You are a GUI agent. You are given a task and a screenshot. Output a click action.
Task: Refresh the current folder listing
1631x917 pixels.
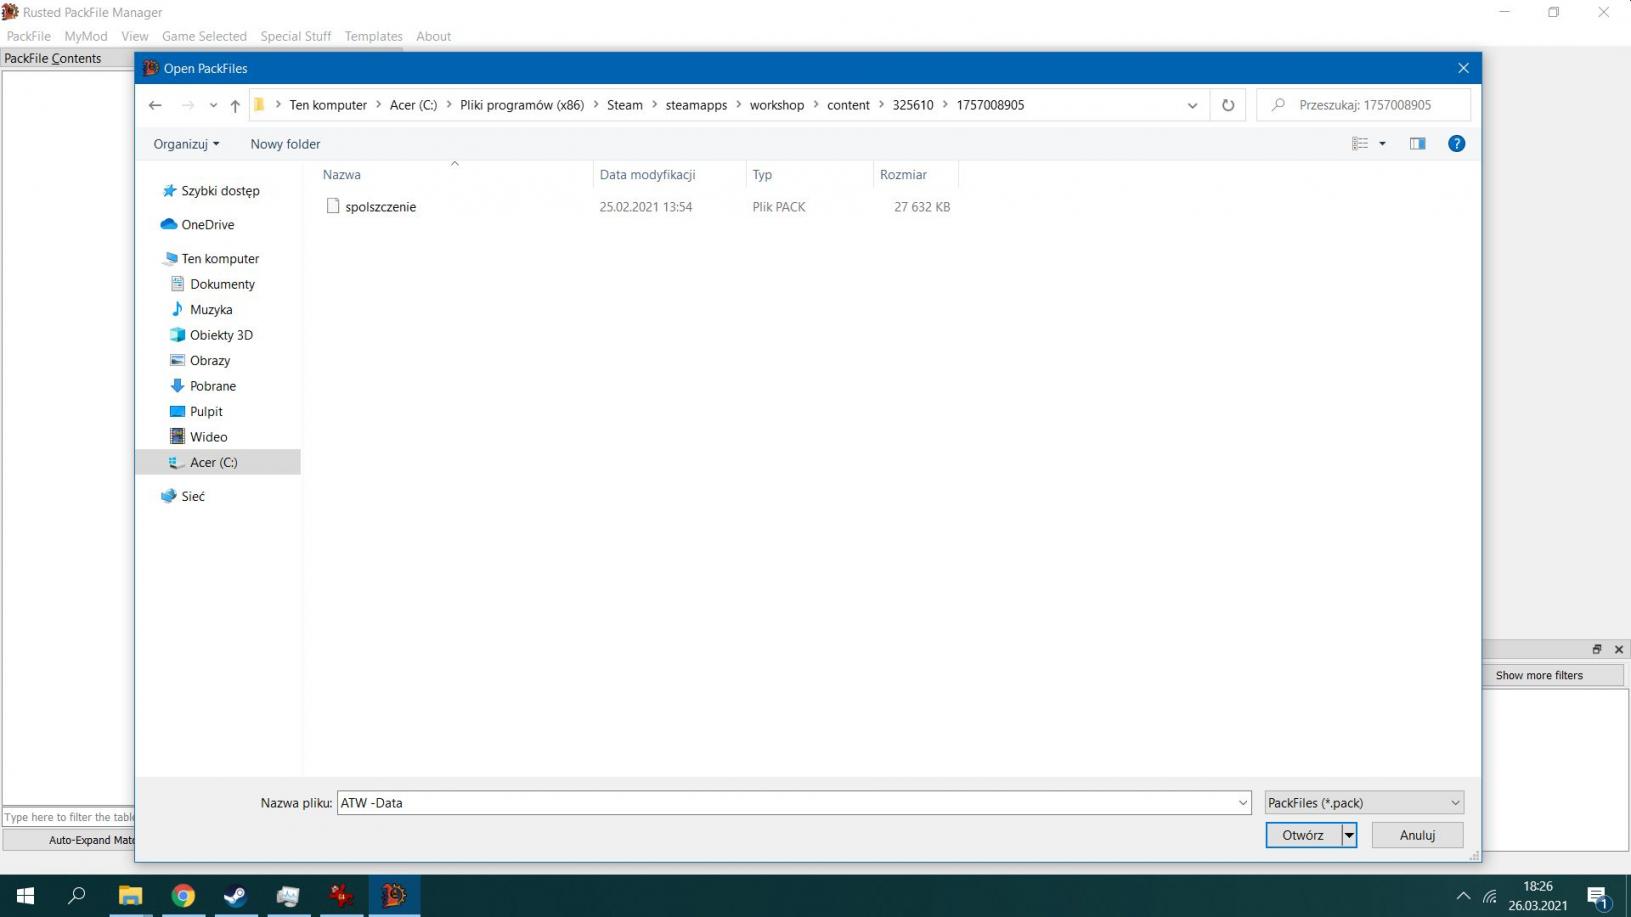pyautogui.click(x=1228, y=105)
